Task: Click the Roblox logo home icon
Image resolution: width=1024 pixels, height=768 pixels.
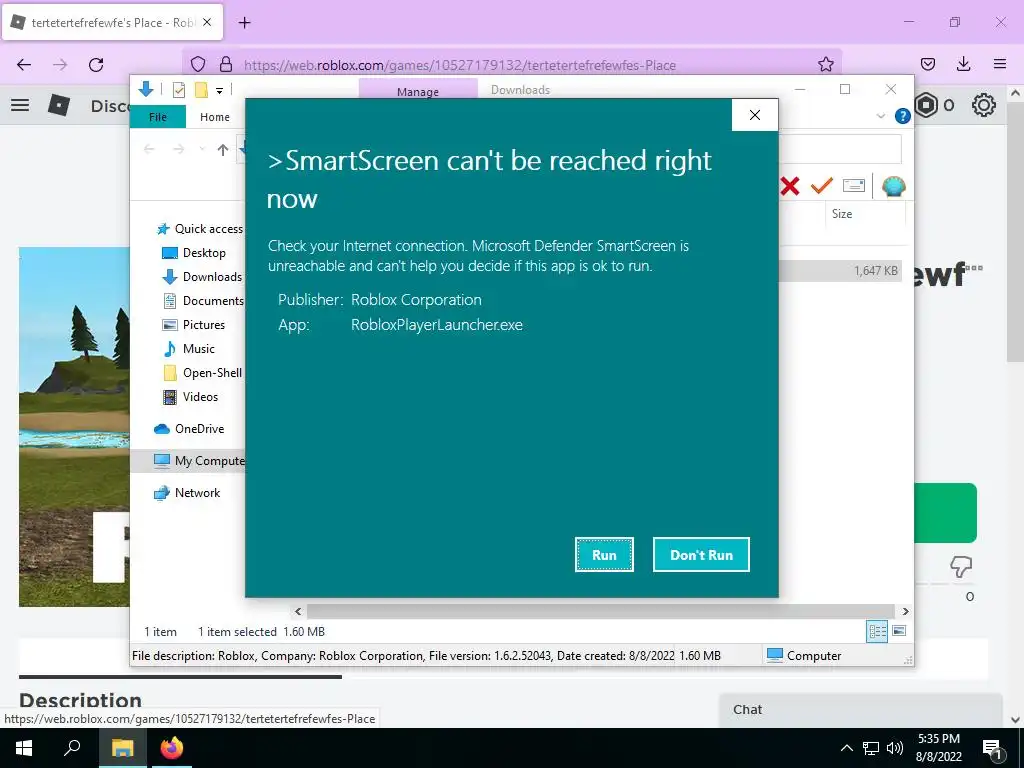Action: coord(59,105)
